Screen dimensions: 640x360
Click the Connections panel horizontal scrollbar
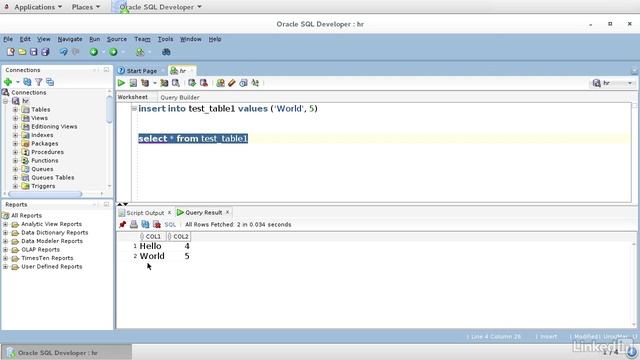pos(45,194)
